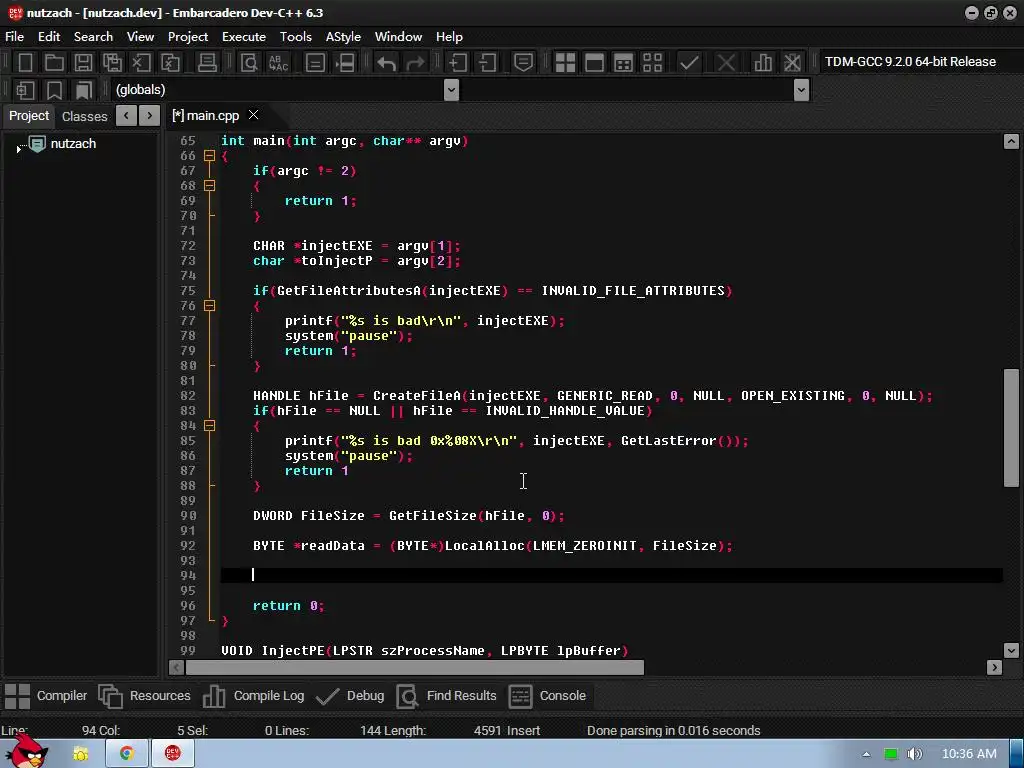This screenshot has width=1024, height=768.
Task: Click the Save All toolbar icon
Action: [x=112, y=63]
